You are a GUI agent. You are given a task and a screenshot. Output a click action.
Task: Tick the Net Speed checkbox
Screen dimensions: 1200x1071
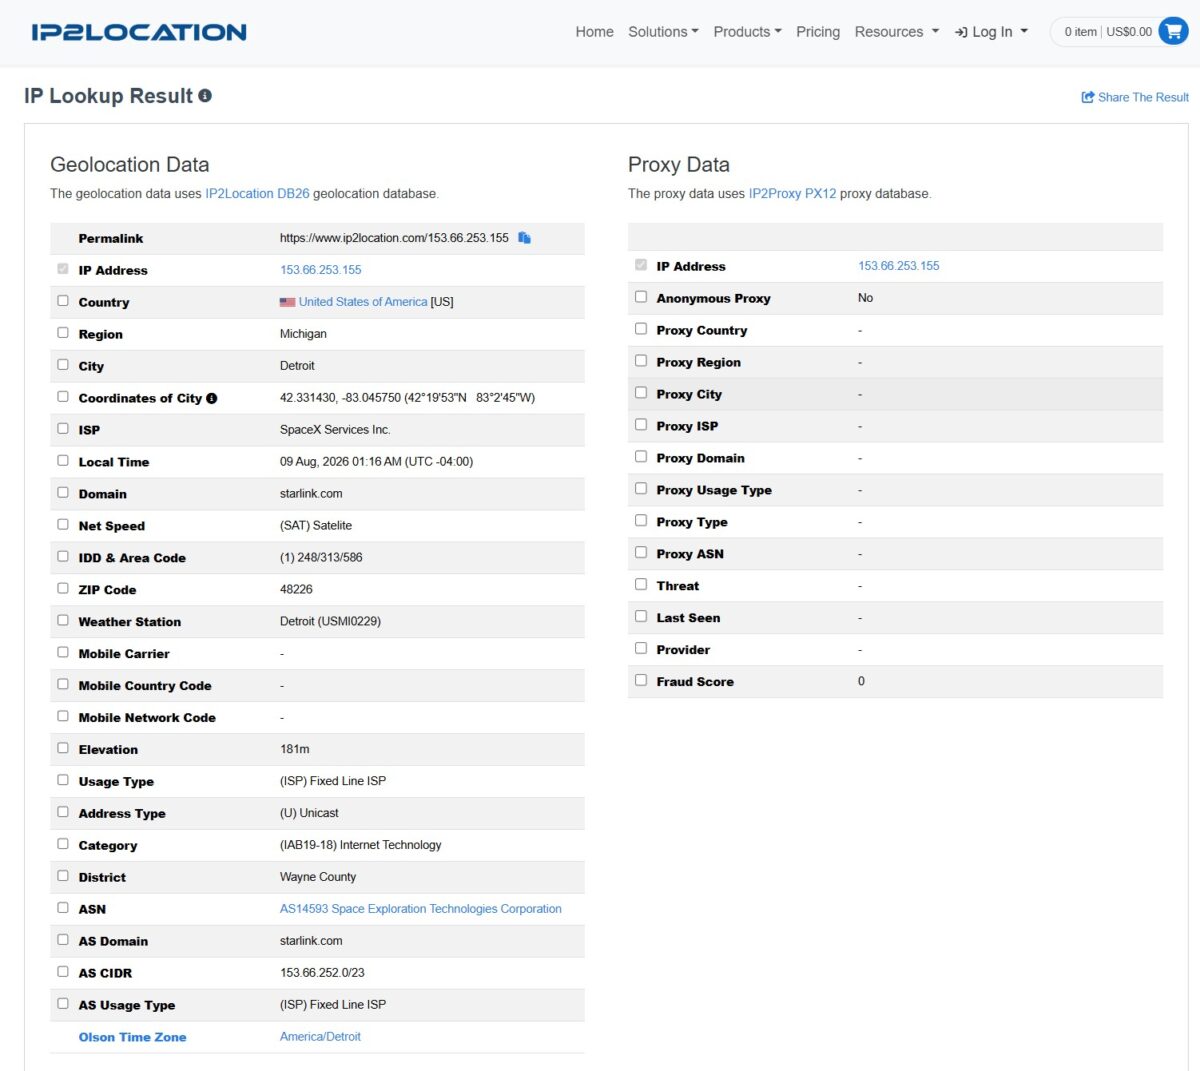pos(63,525)
